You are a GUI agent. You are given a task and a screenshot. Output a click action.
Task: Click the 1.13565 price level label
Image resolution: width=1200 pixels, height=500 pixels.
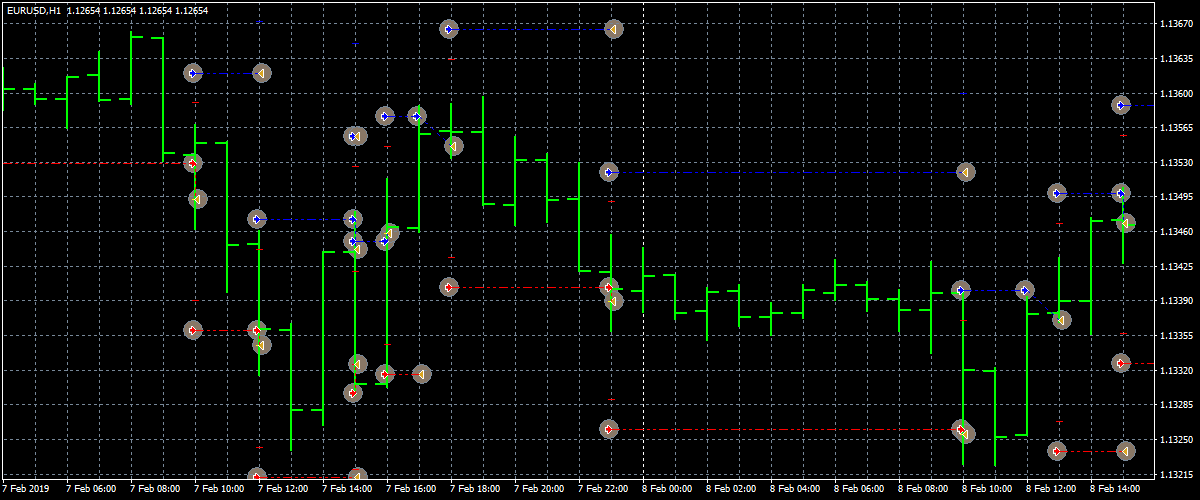1177,128
